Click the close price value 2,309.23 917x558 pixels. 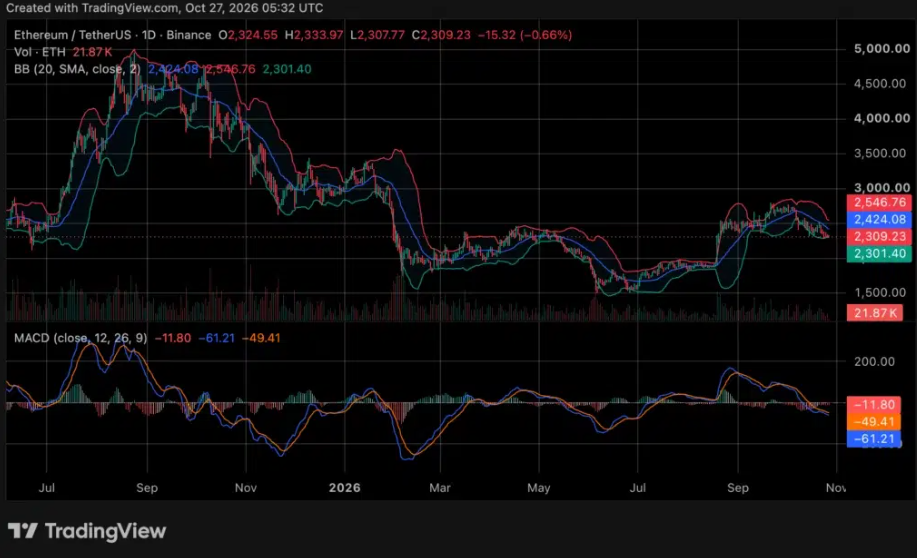click(445, 35)
